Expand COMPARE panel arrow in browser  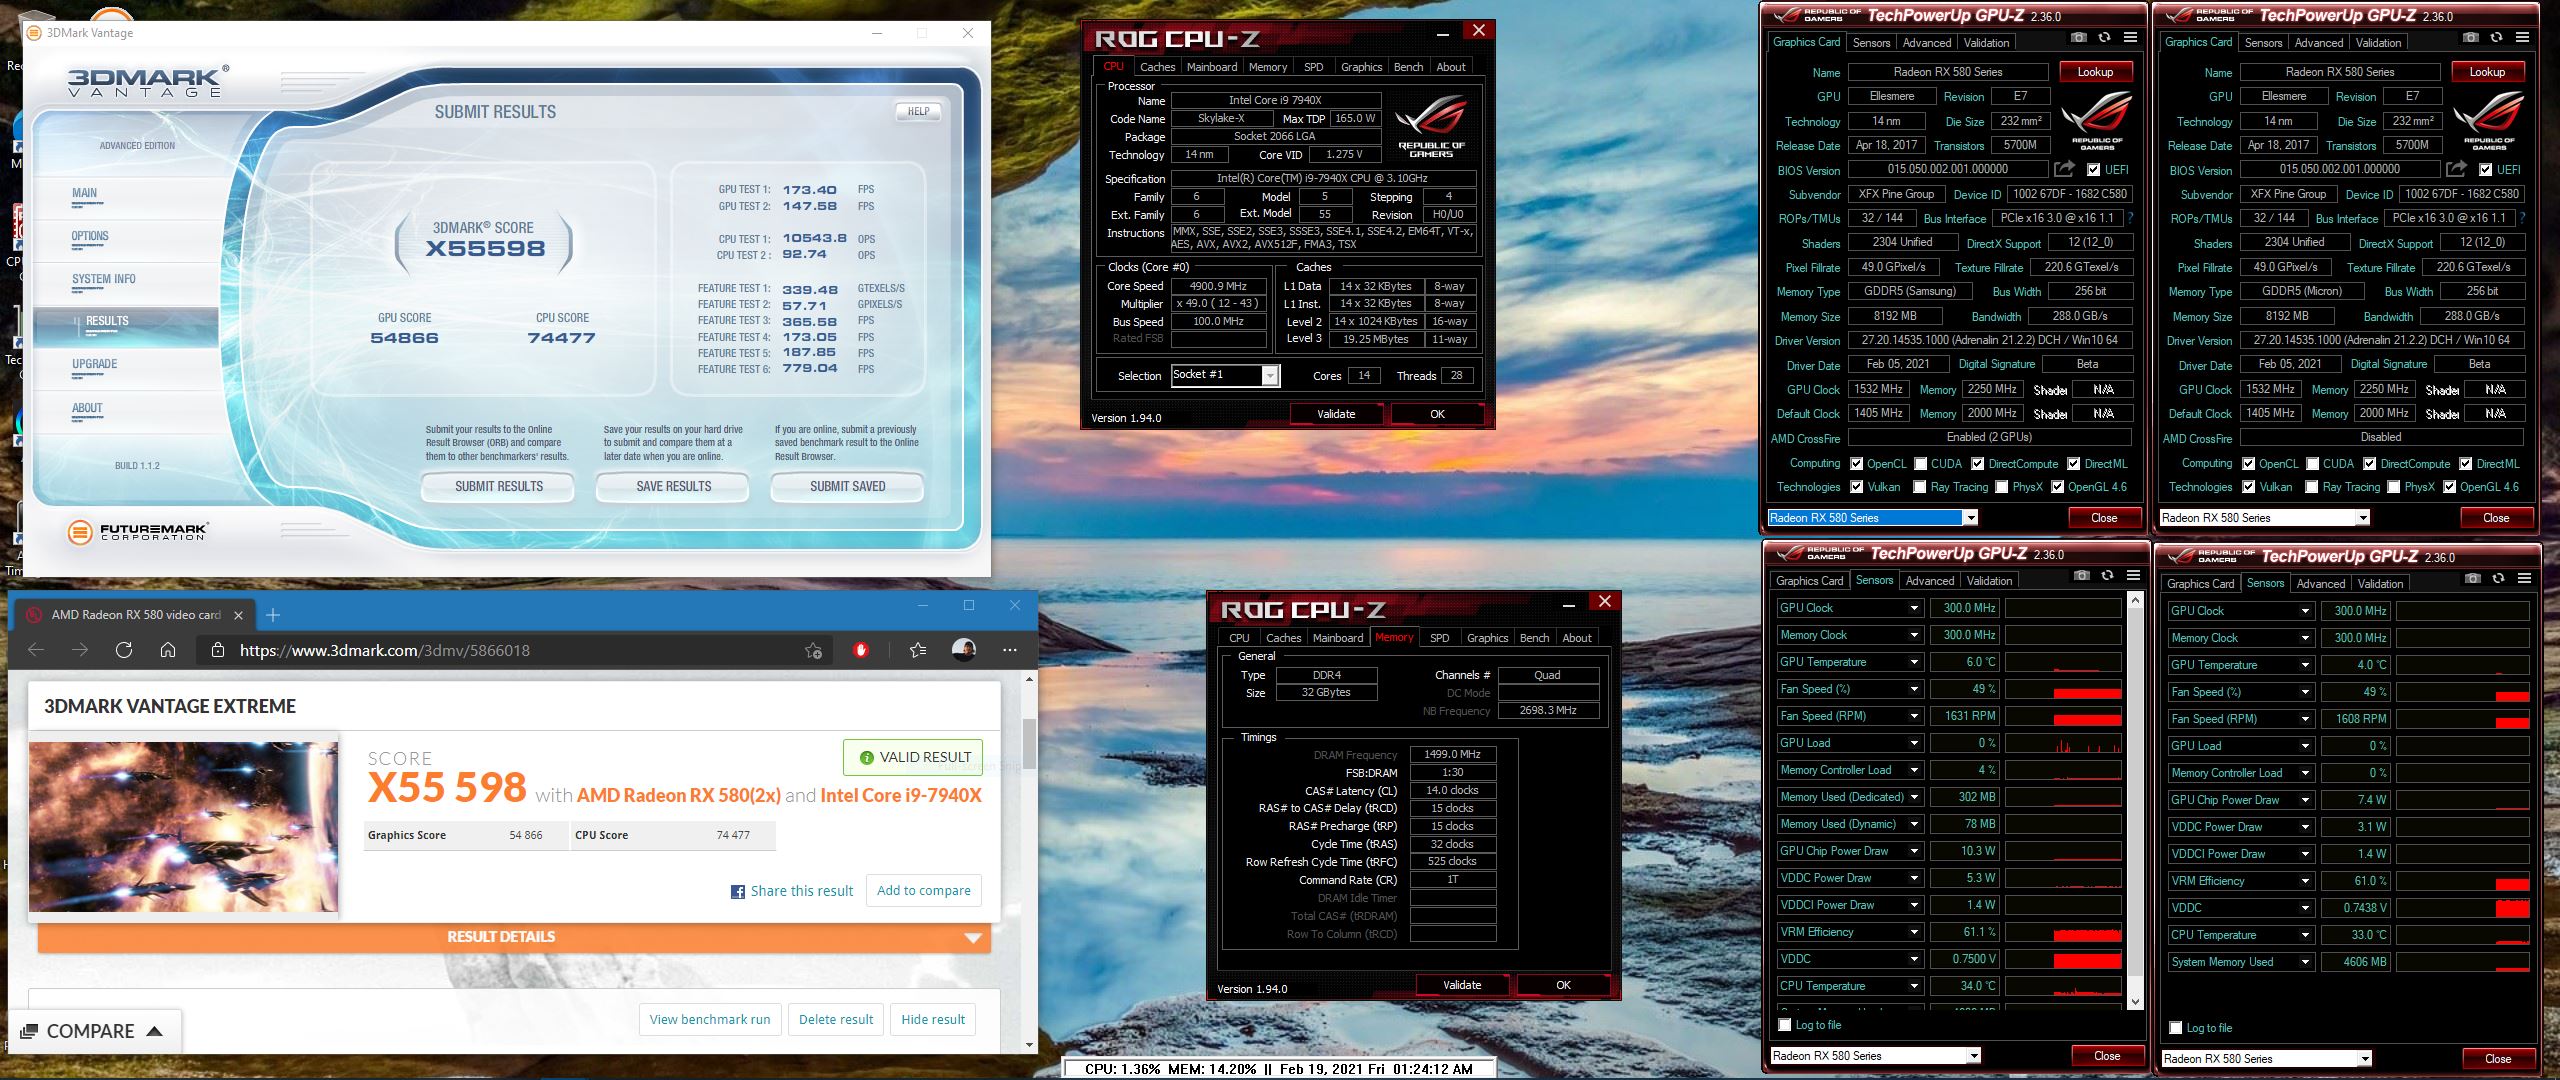pyautogui.click(x=154, y=1031)
